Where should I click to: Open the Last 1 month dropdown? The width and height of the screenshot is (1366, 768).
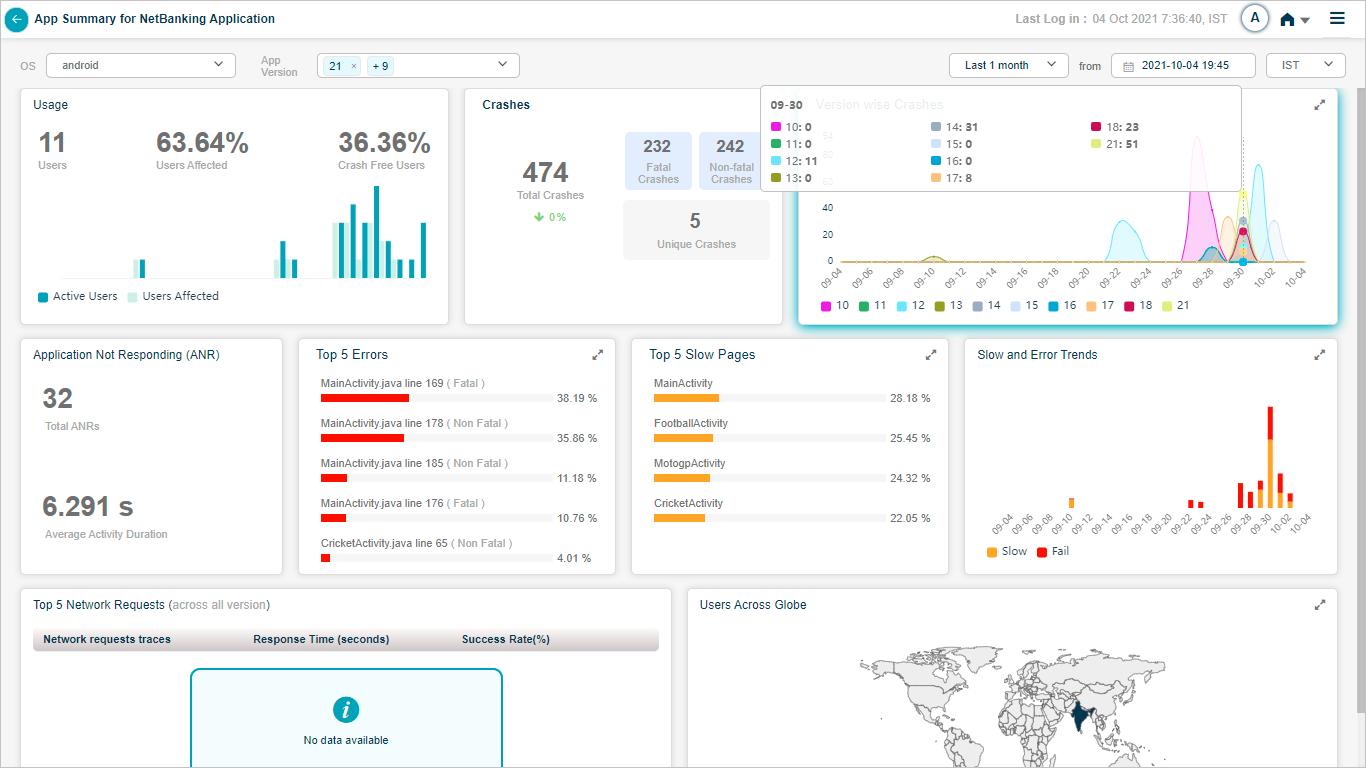pyautogui.click(x=1009, y=65)
